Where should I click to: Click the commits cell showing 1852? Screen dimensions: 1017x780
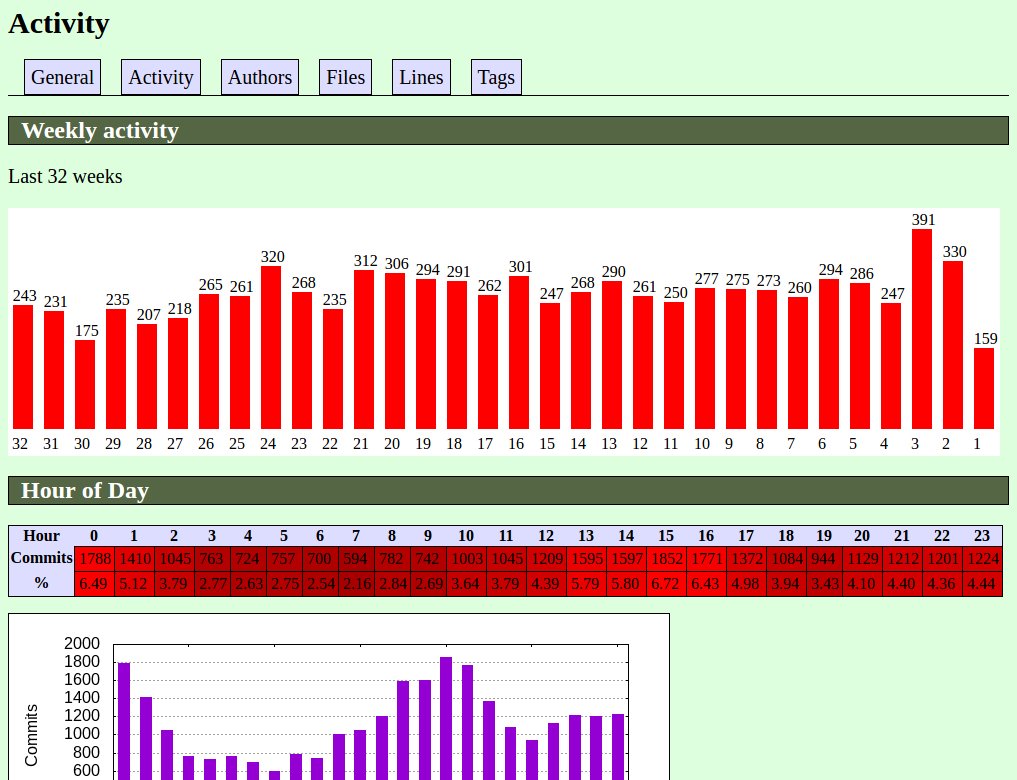click(x=666, y=558)
